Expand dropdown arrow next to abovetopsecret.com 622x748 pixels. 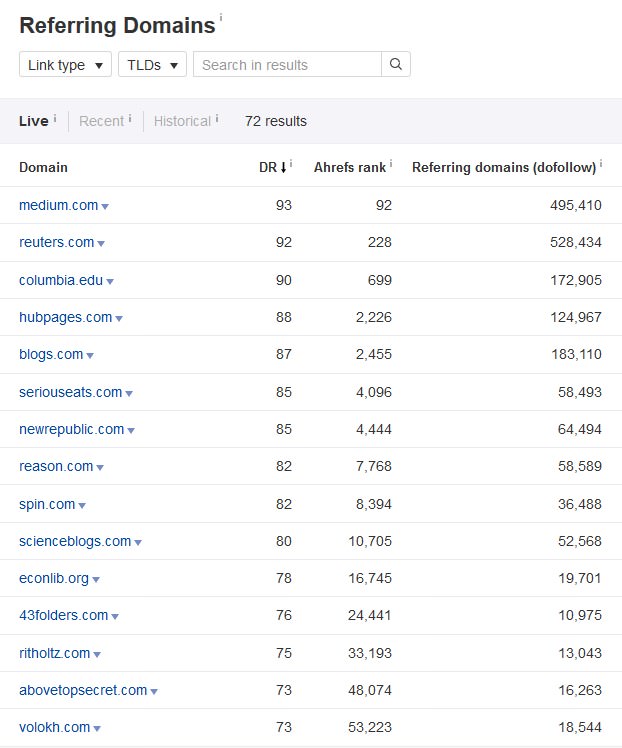coord(154,692)
